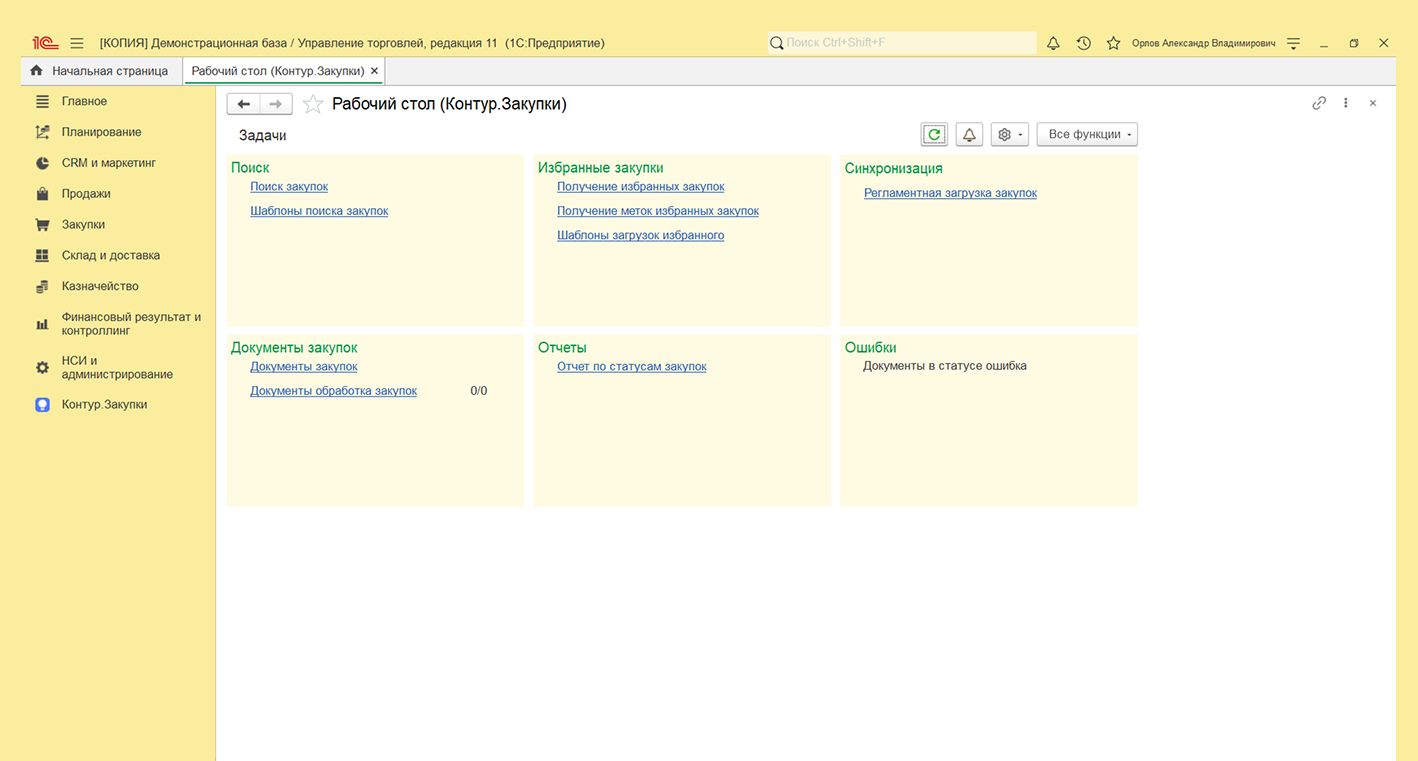The height and width of the screenshot is (761, 1418).
Task: Add page to favorites with star icon
Action: (313, 104)
